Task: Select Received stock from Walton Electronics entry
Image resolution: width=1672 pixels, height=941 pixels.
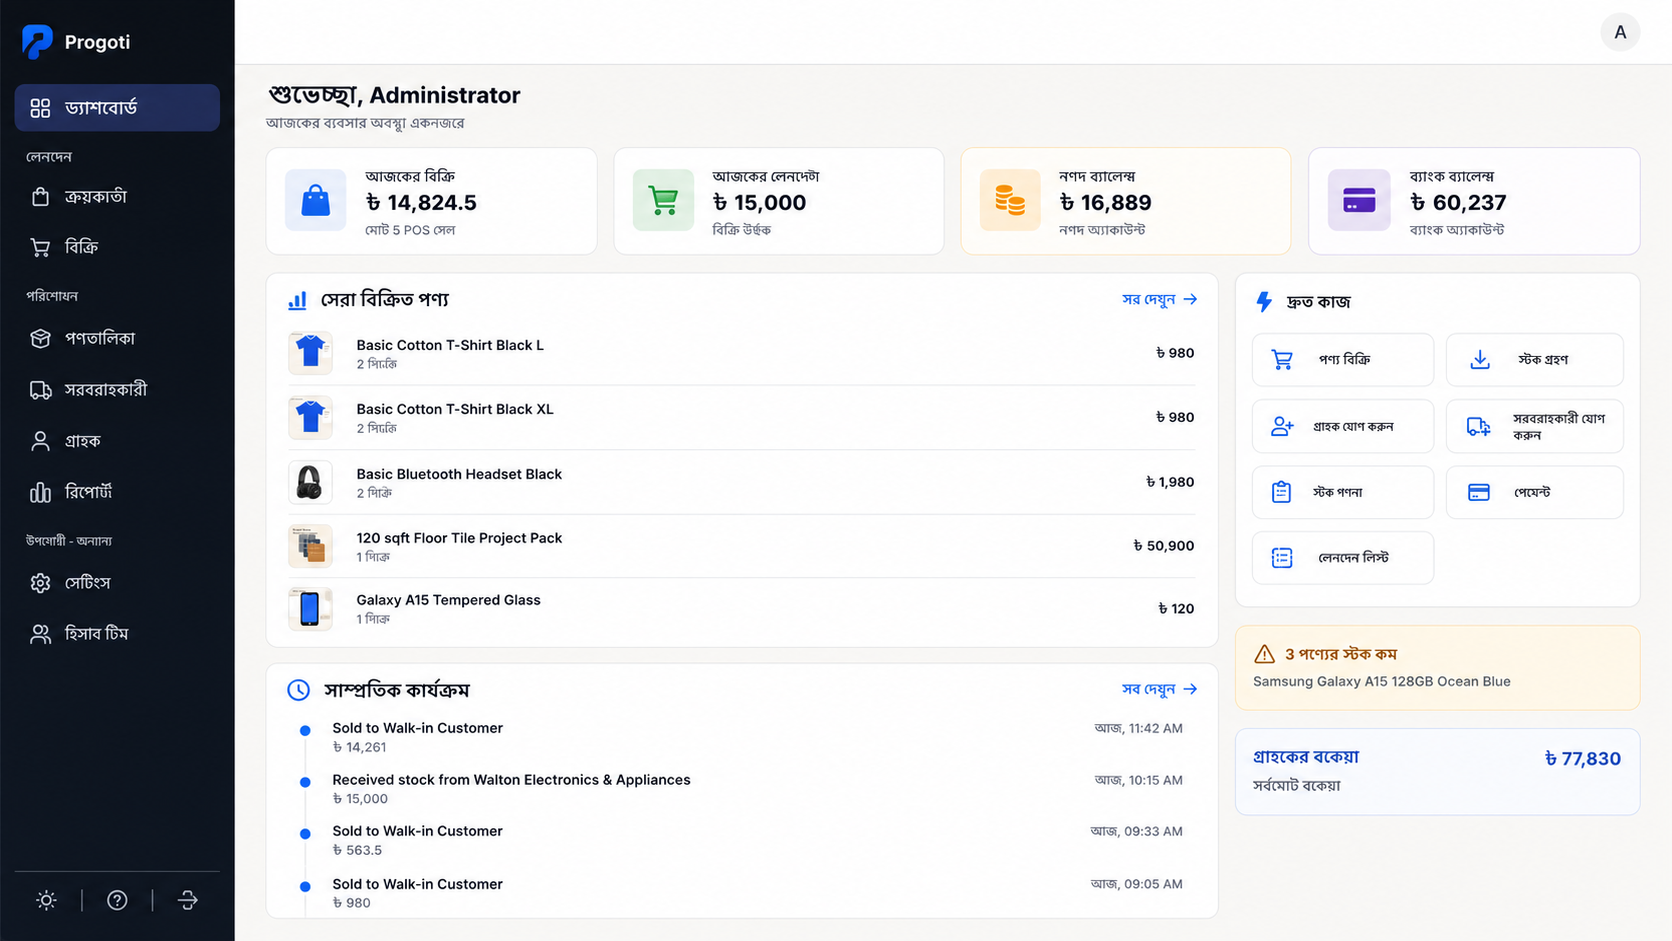Action: pyautogui.click(x=740, y=789)
